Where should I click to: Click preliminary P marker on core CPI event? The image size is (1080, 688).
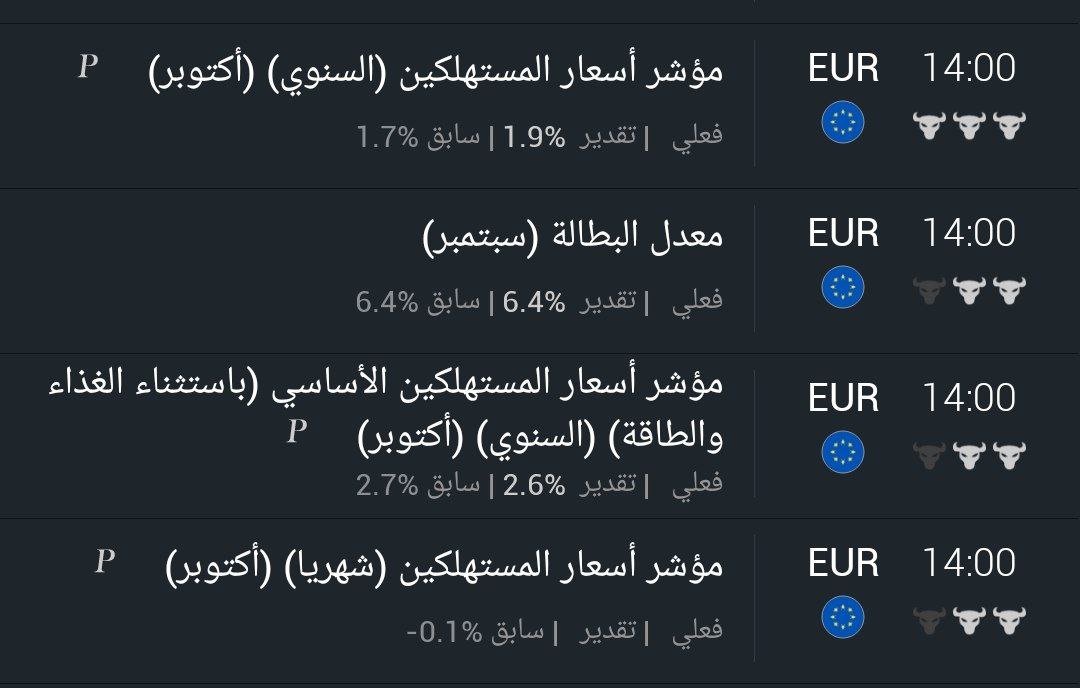point(295,432)
